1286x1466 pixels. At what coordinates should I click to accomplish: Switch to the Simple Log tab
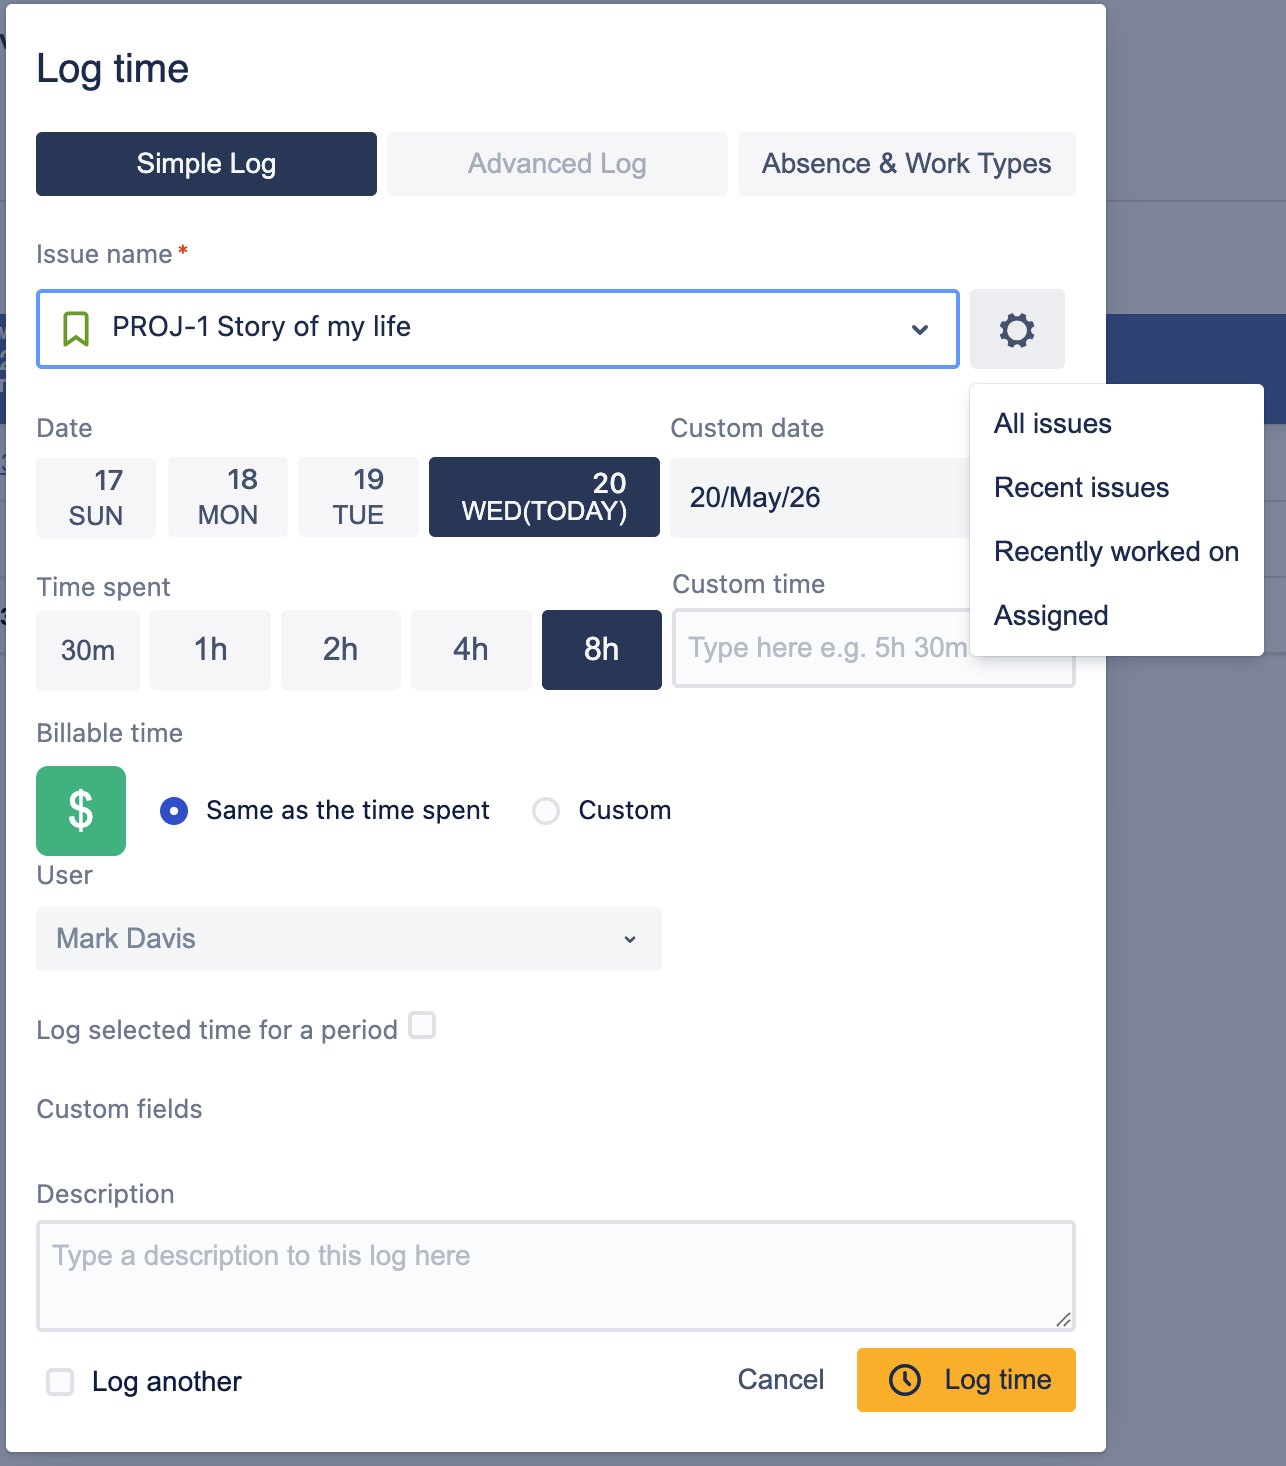(x=206, y=164)
